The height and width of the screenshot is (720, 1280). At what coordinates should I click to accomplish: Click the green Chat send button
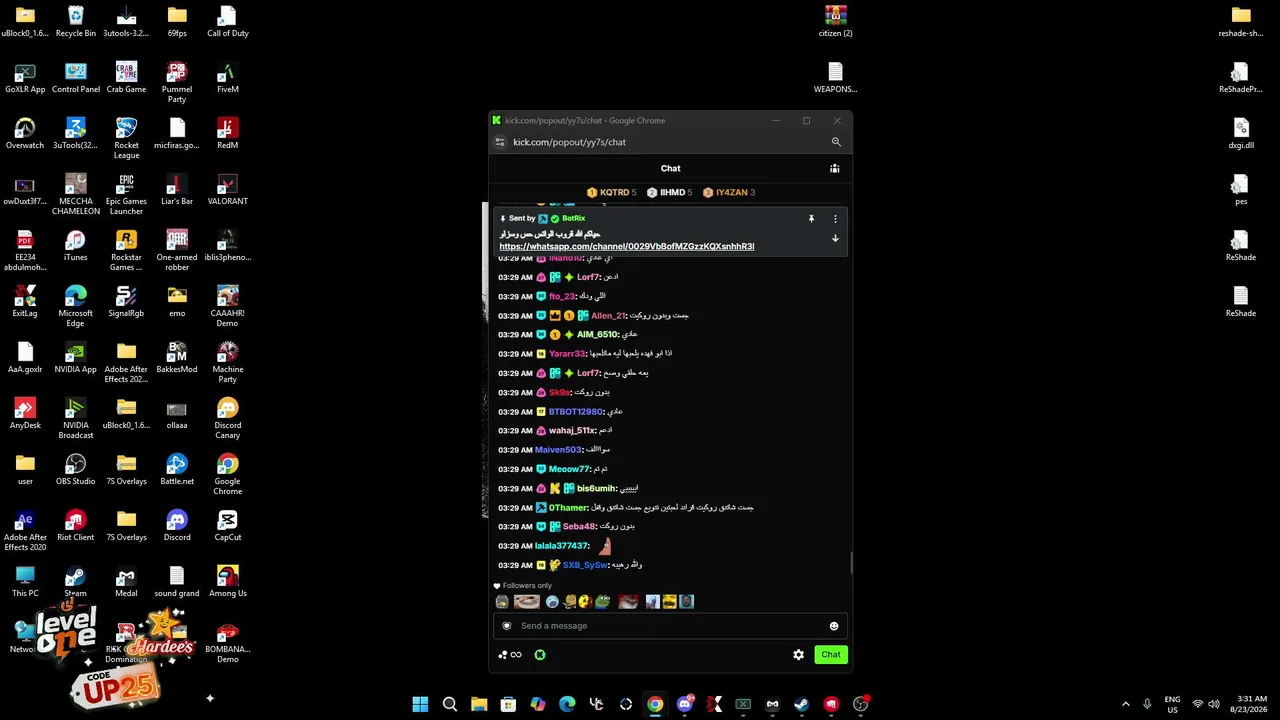point(831,655)
